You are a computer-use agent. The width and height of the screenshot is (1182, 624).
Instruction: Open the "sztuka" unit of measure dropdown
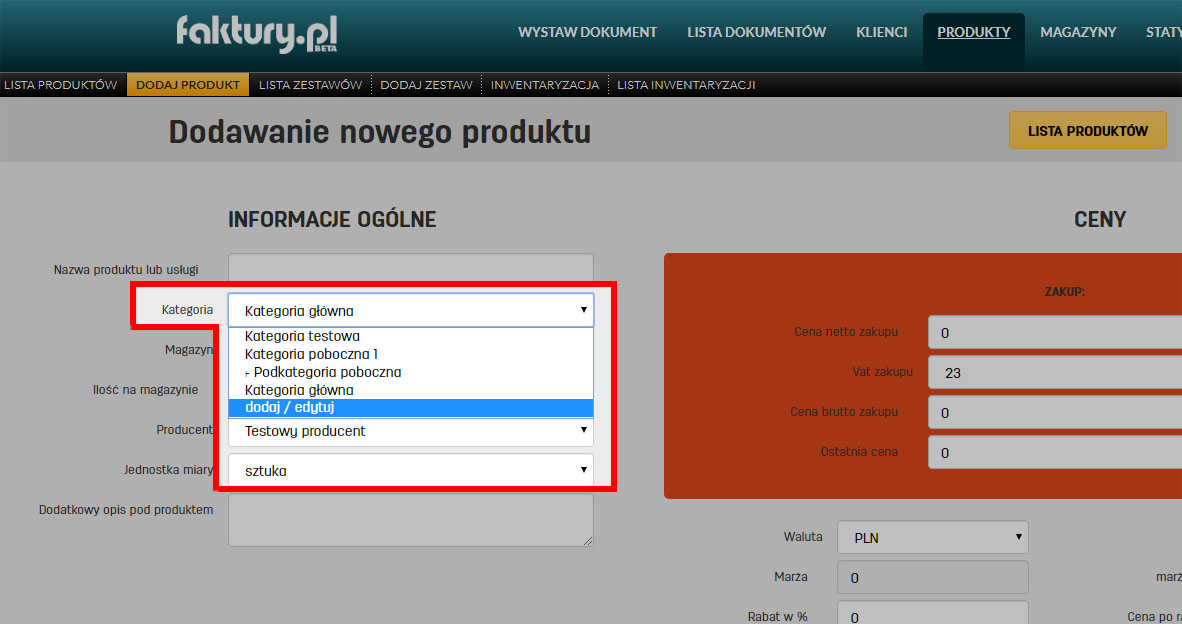click(411, 468)
